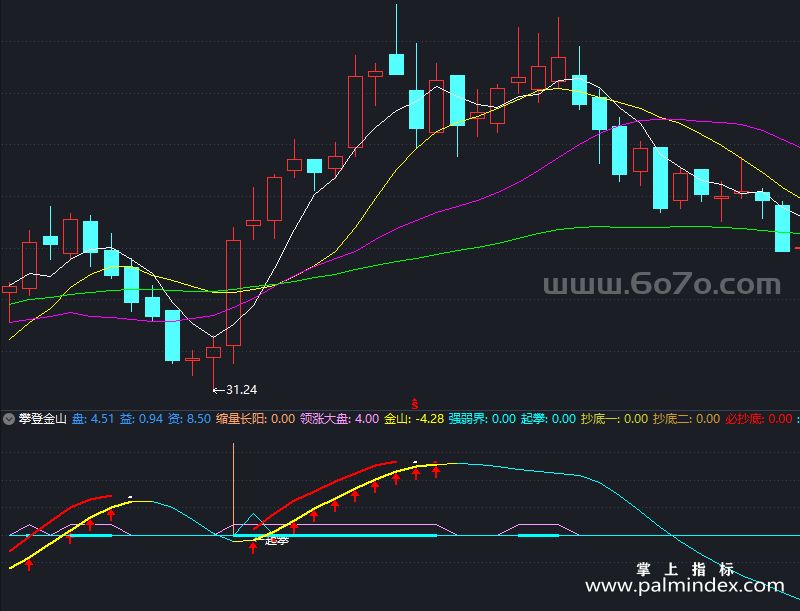The width and height of the screenshot is (800, 611).
Task: Click the red S marker below the chart
Action: click(415, 404)
